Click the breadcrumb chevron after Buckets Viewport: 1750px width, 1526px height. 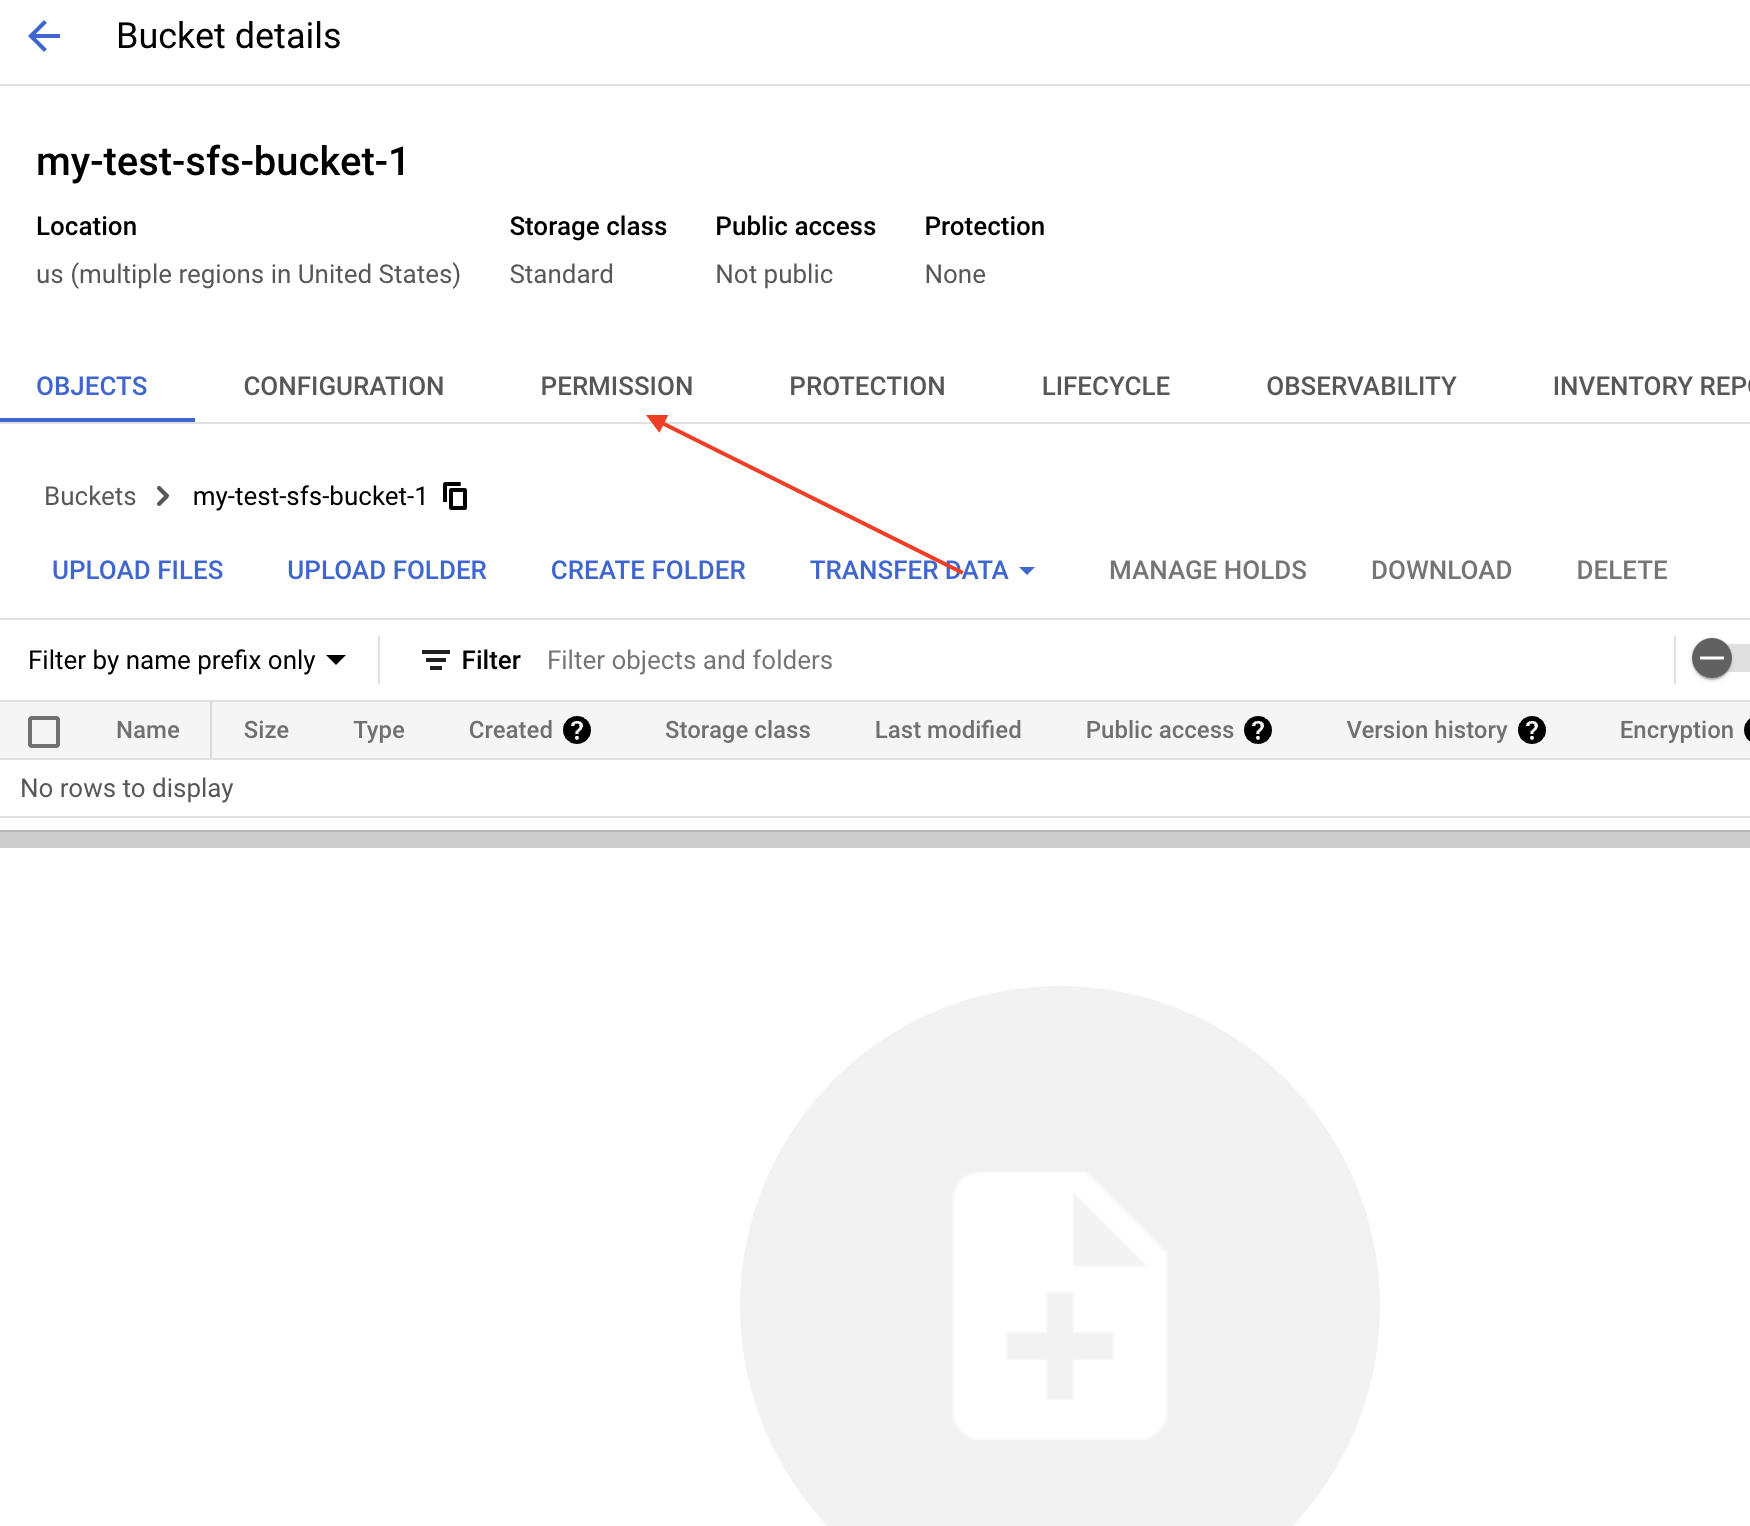coord(163,496)
